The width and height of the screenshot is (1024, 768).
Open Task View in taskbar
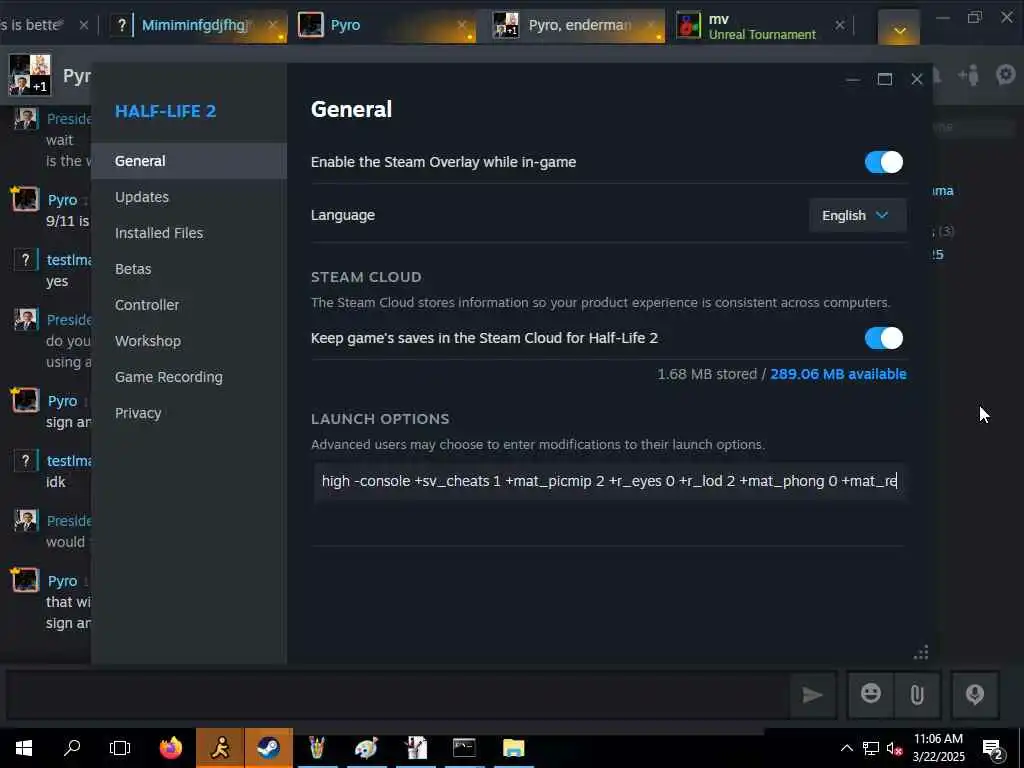tap(120, 748)
